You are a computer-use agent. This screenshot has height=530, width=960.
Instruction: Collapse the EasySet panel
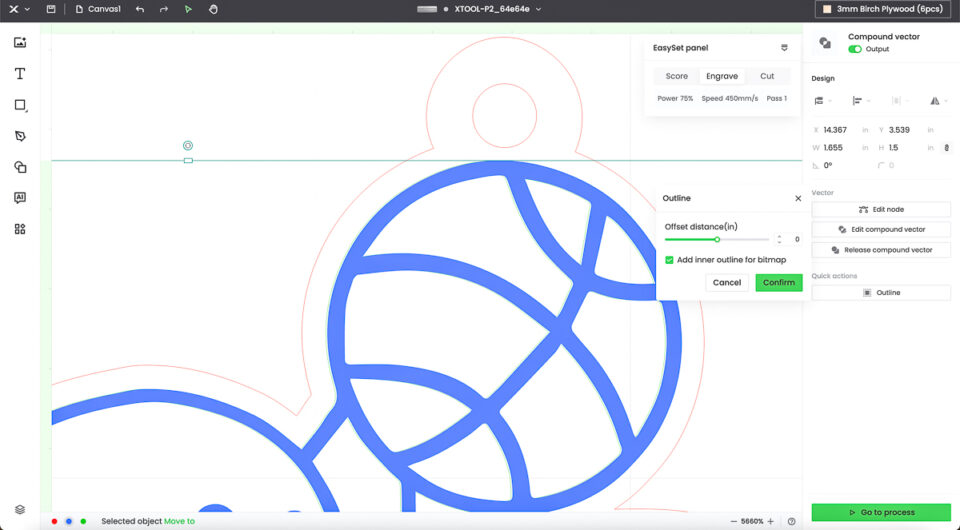tap(784, 48)
